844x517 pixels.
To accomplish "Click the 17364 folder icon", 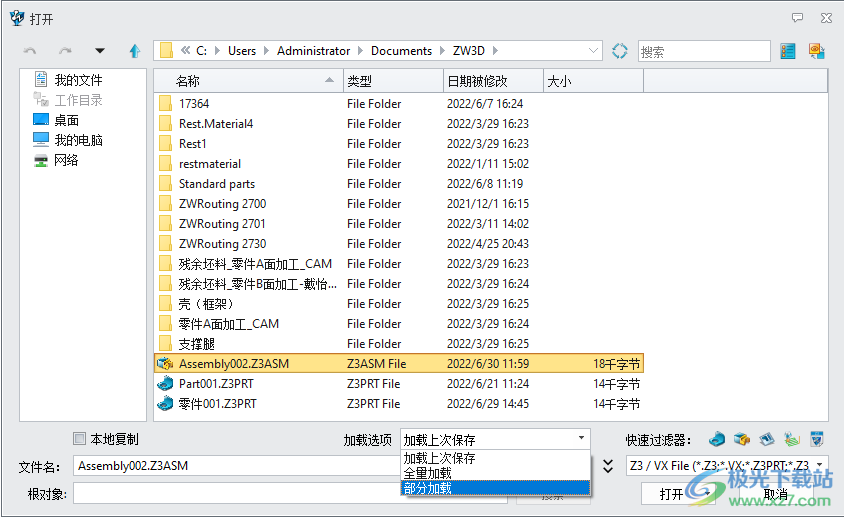I will (165, 103).
